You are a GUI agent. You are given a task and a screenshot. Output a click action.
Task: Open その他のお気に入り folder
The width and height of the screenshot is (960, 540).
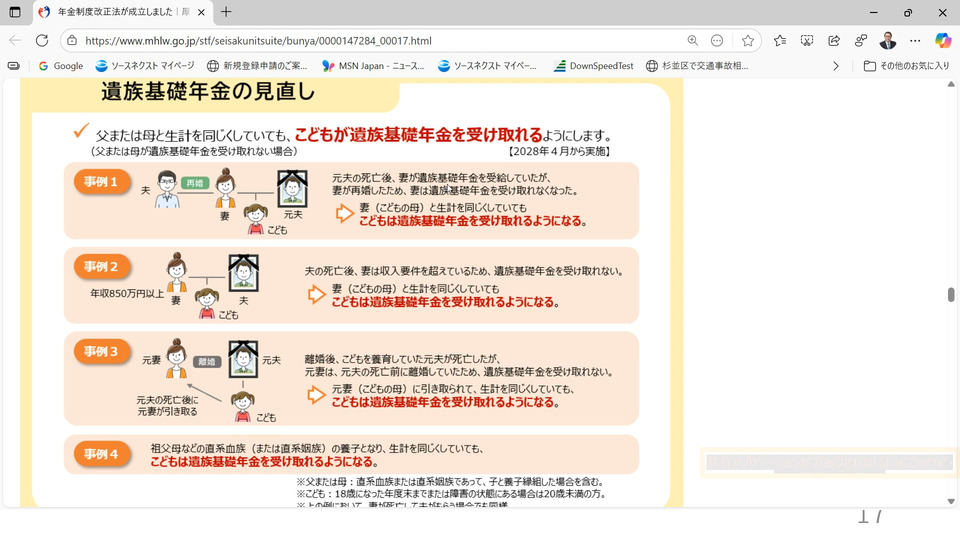[x=906, y=66]
